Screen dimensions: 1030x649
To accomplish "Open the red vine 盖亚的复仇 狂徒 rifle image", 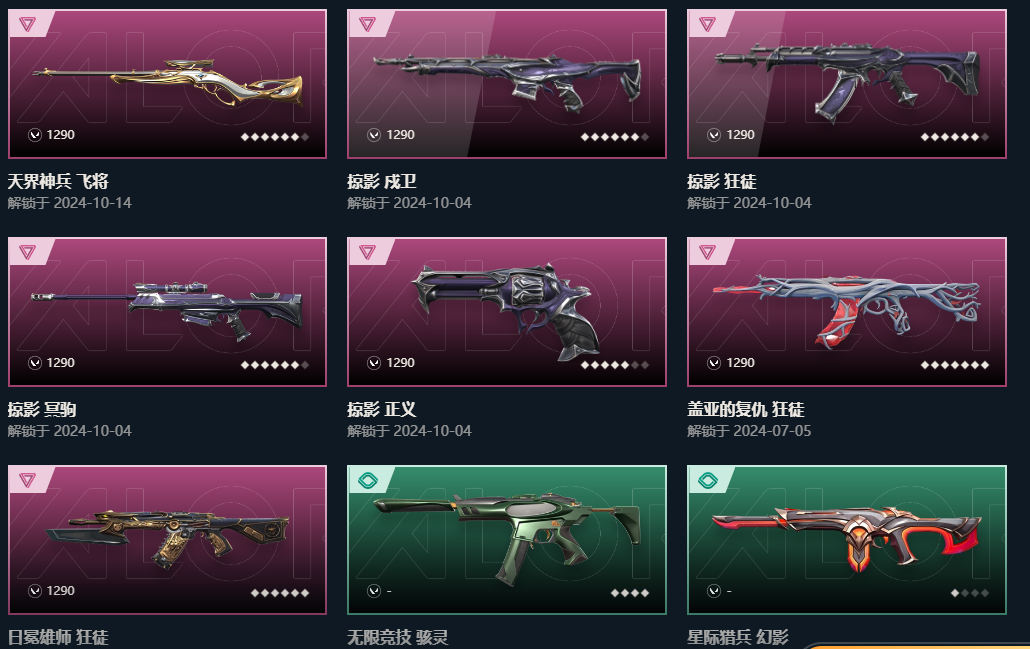I will click(x=846, y=309).
